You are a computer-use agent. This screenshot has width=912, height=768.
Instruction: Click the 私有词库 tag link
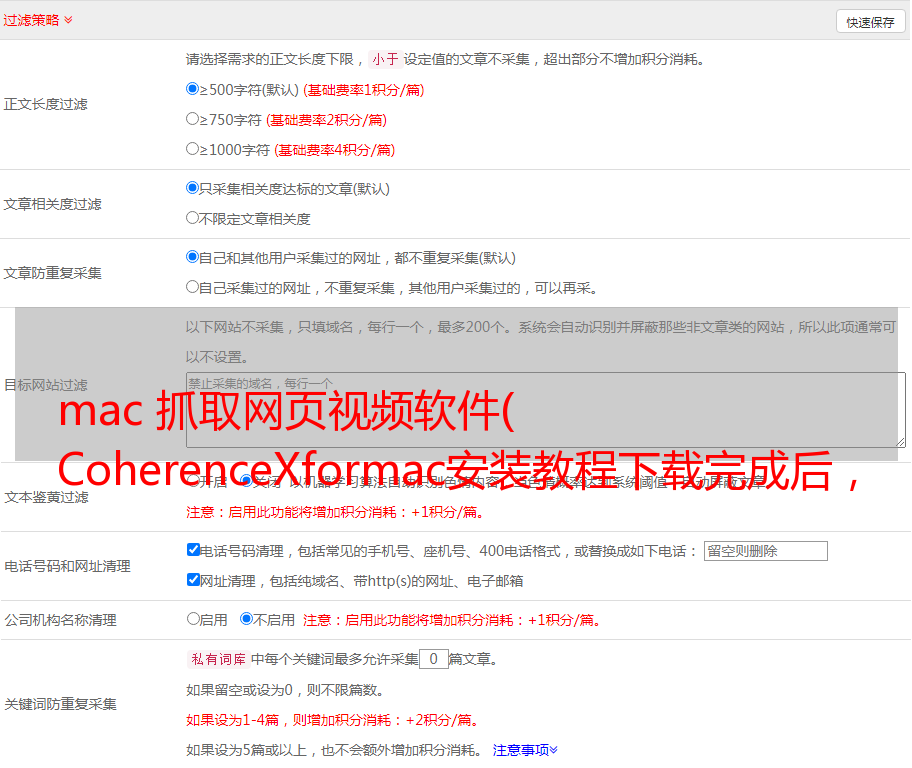[218, 659]
